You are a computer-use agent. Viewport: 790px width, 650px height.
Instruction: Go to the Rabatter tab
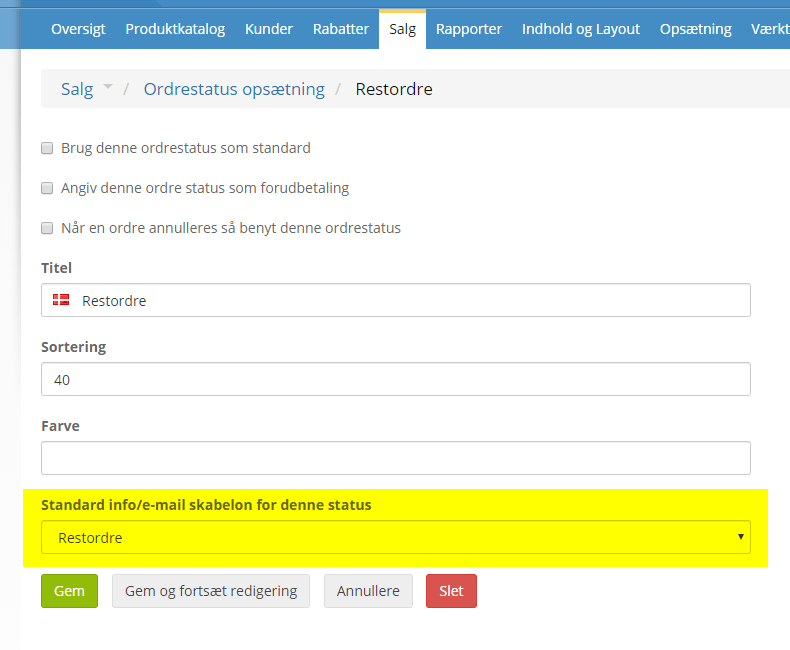point(341,29)
